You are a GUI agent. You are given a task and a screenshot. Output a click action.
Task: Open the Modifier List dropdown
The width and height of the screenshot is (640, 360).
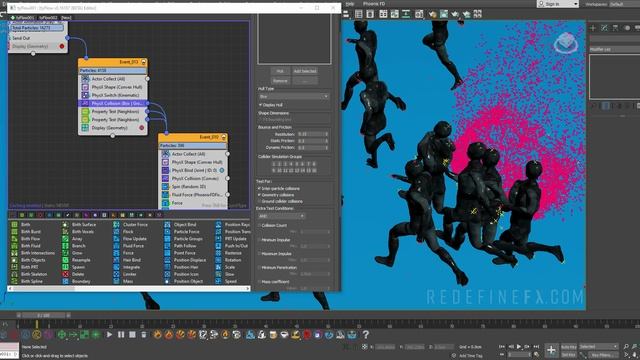[x=614, y=49]
